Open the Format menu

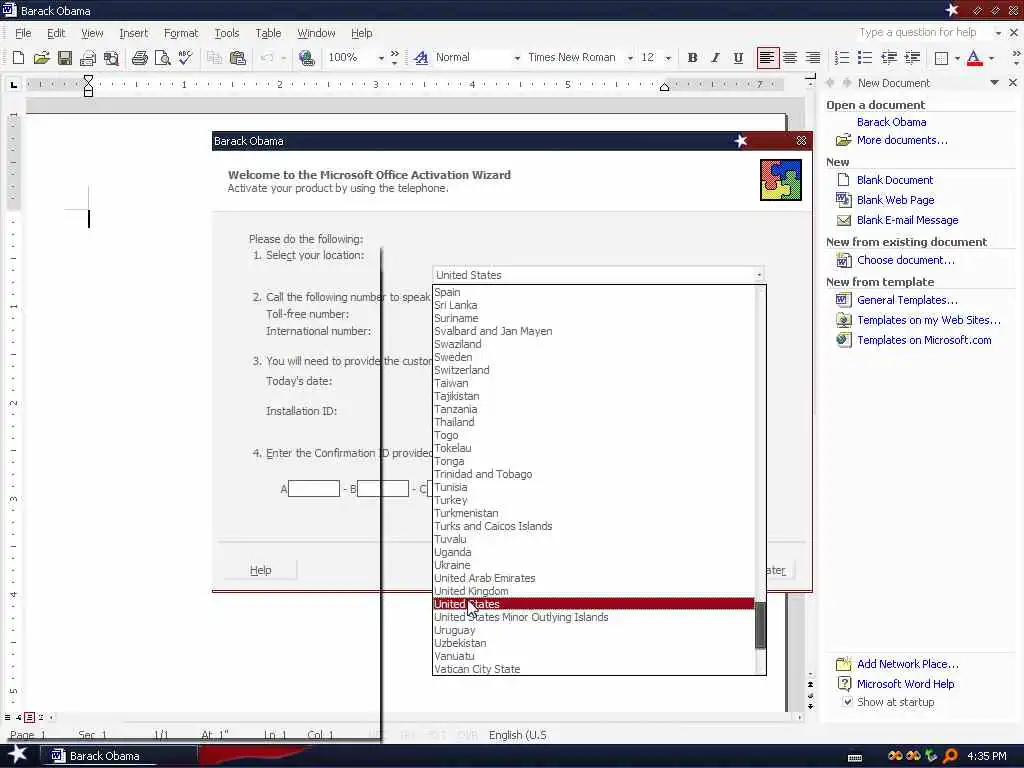[181, 33]
